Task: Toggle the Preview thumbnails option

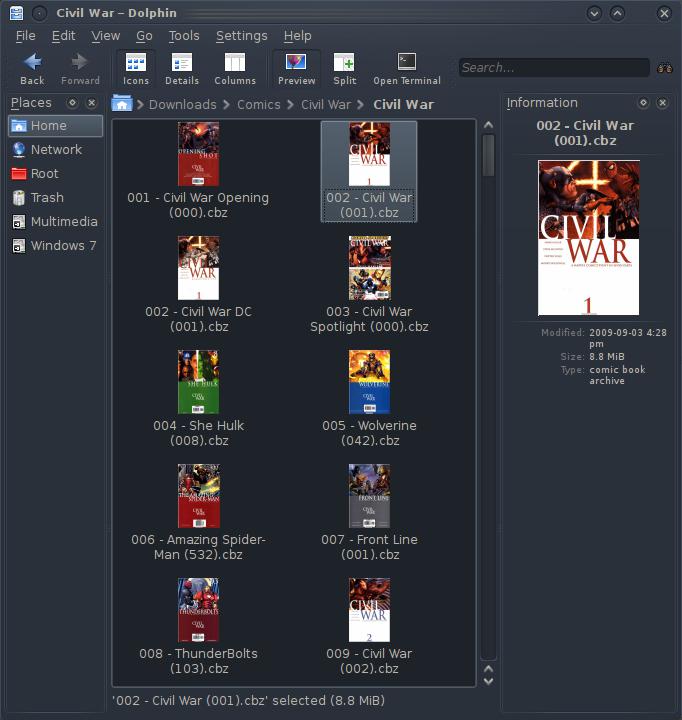Action: [x=296, y=69]
